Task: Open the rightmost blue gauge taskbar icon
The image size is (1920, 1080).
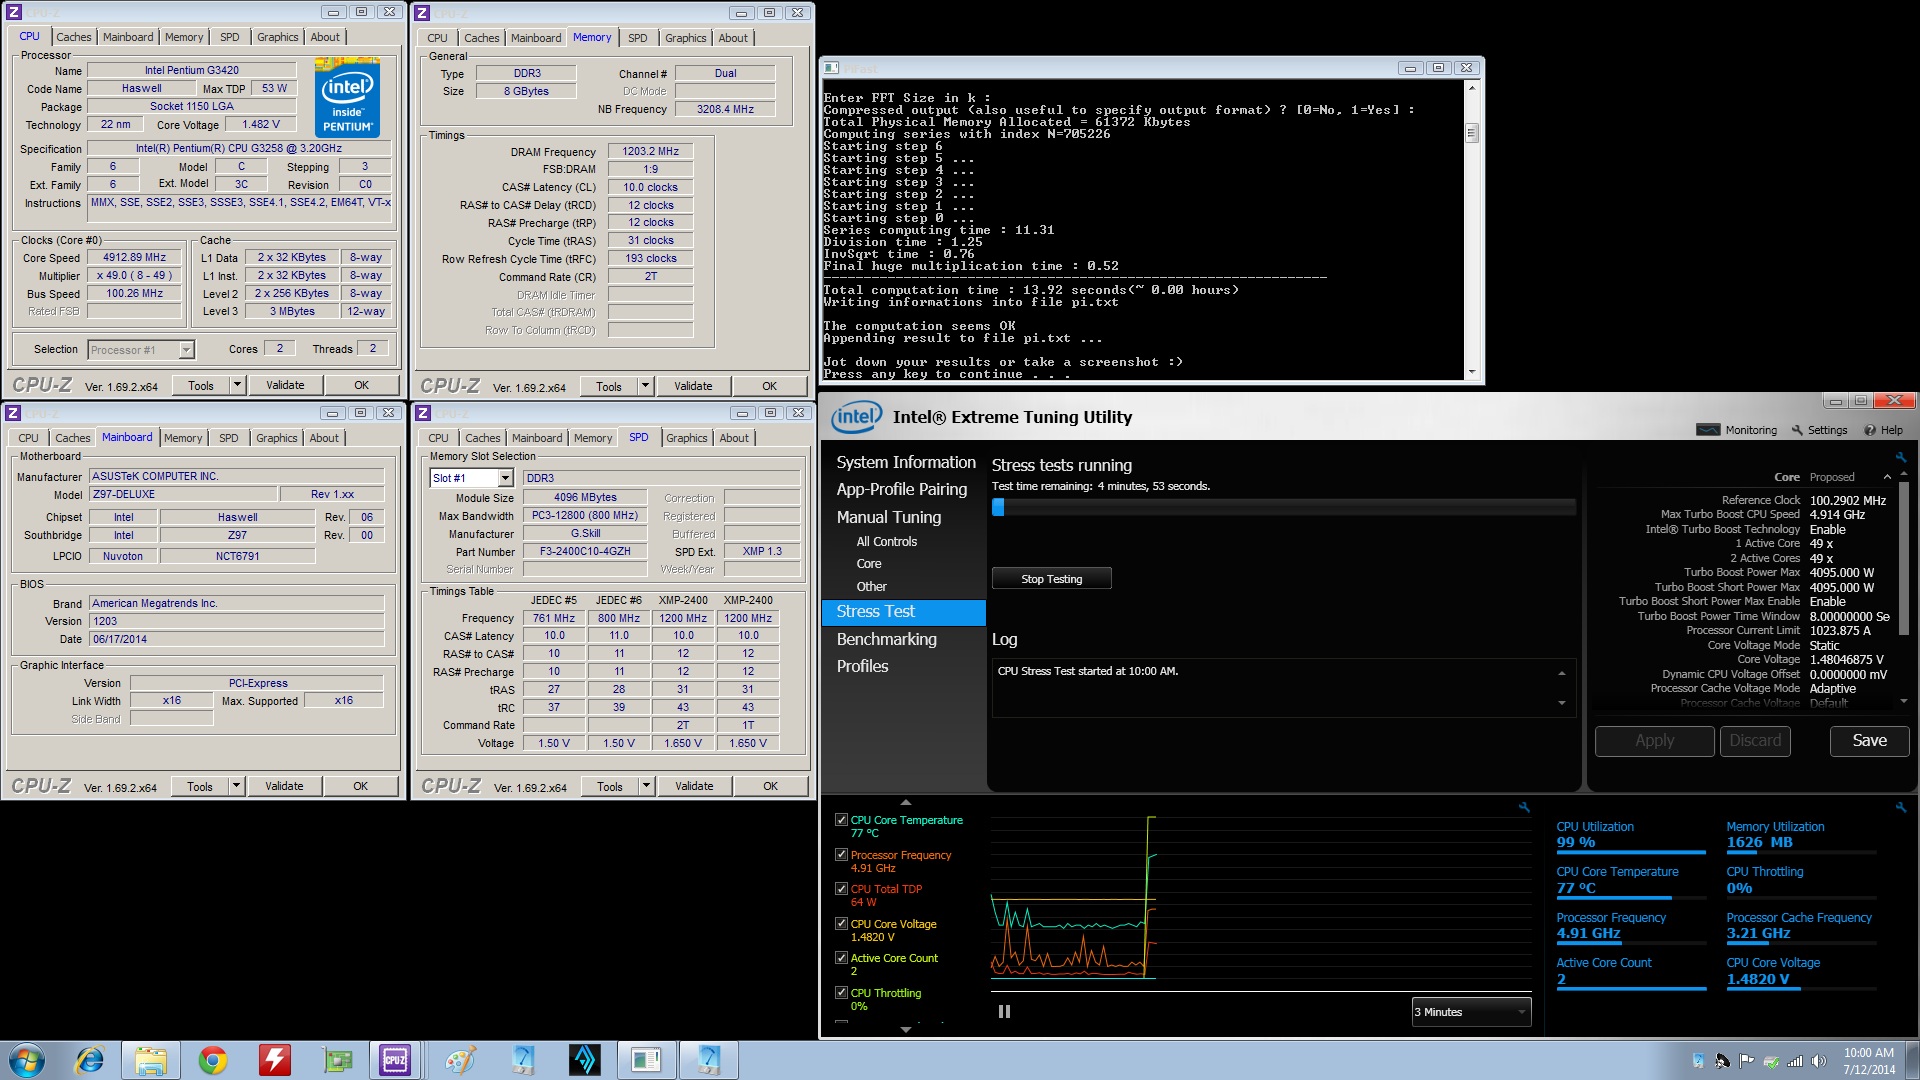Action: pyautogui.click(x=709, y=1060)
